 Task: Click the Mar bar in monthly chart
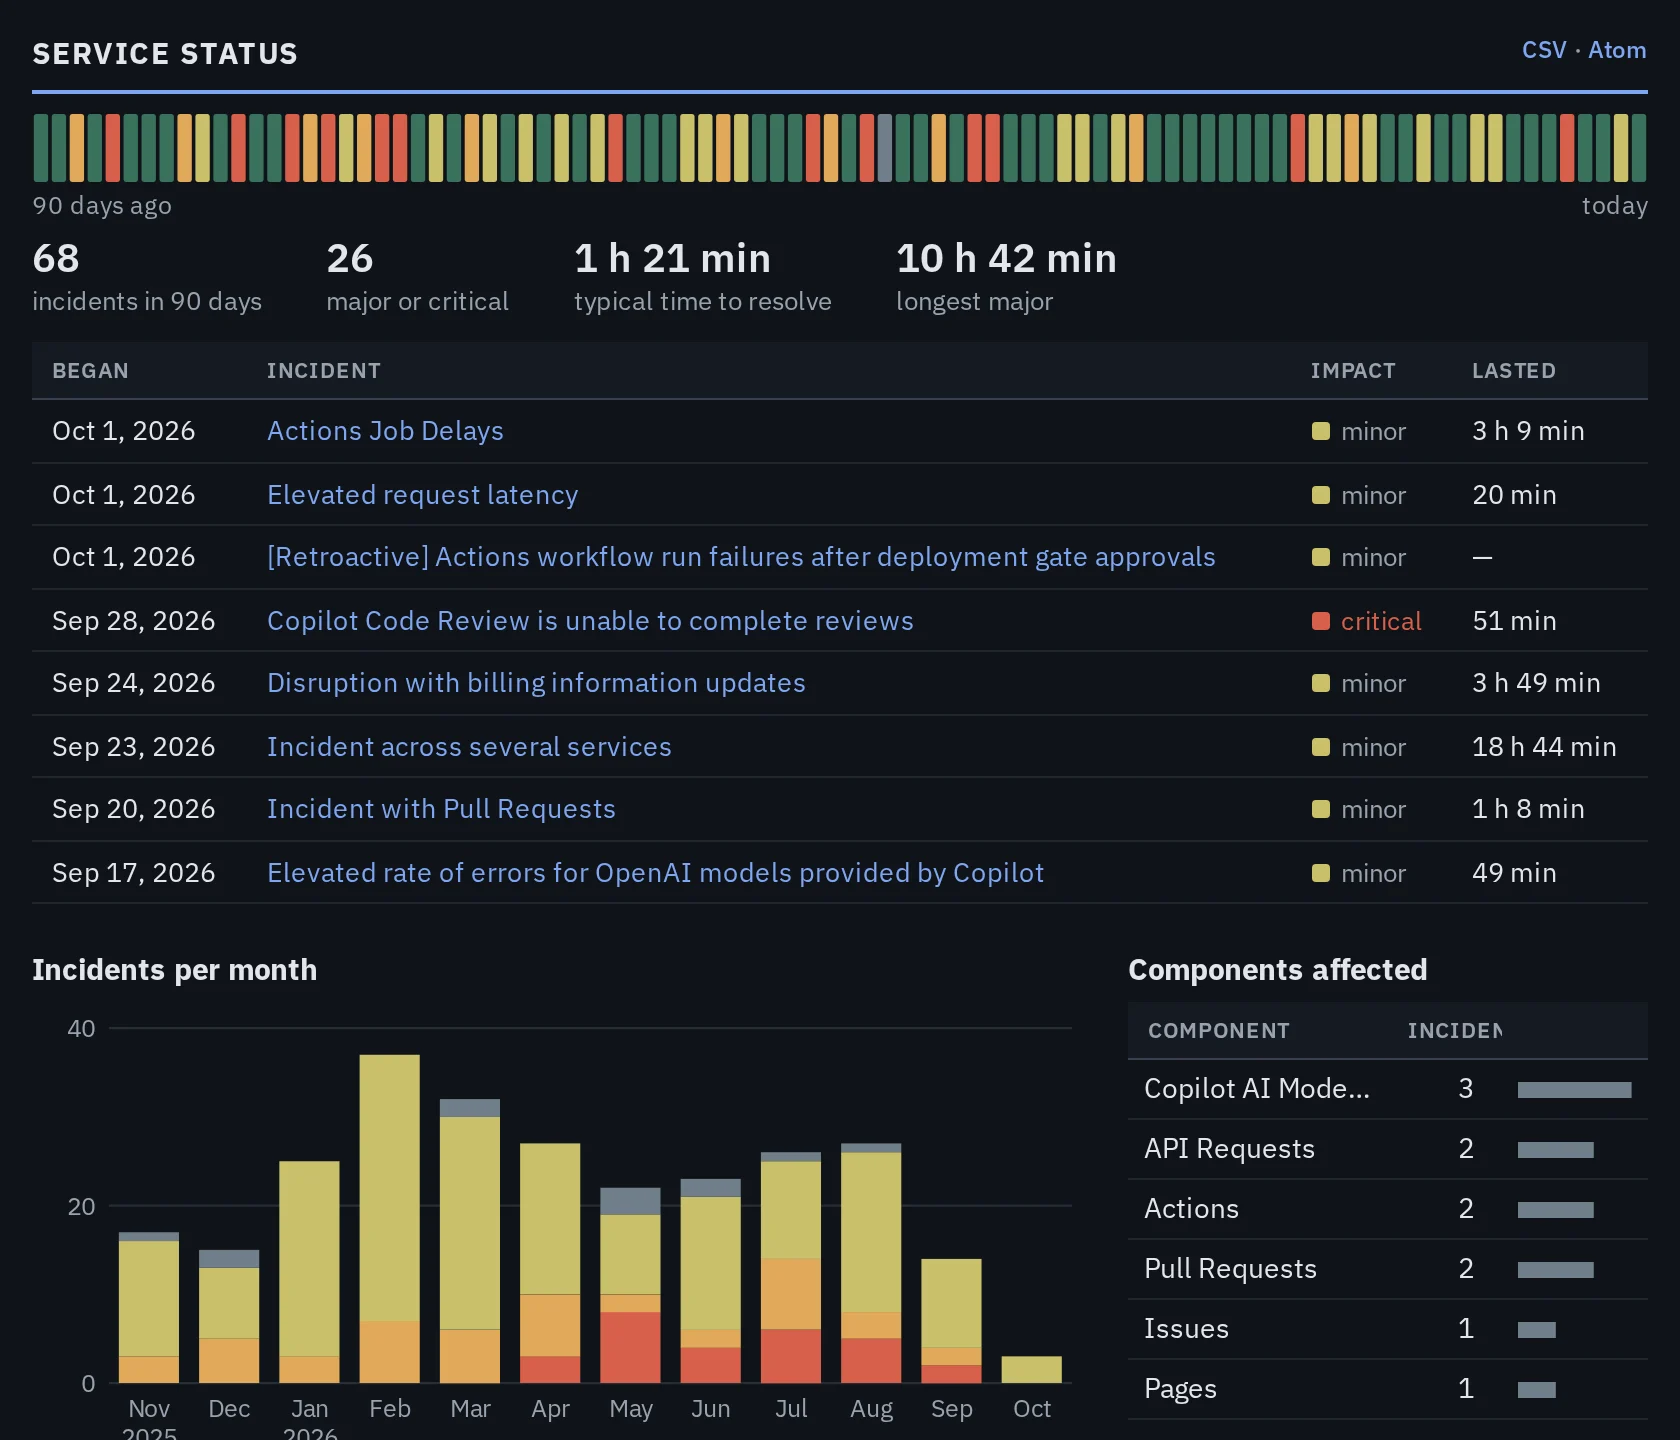pos(470,1241)
